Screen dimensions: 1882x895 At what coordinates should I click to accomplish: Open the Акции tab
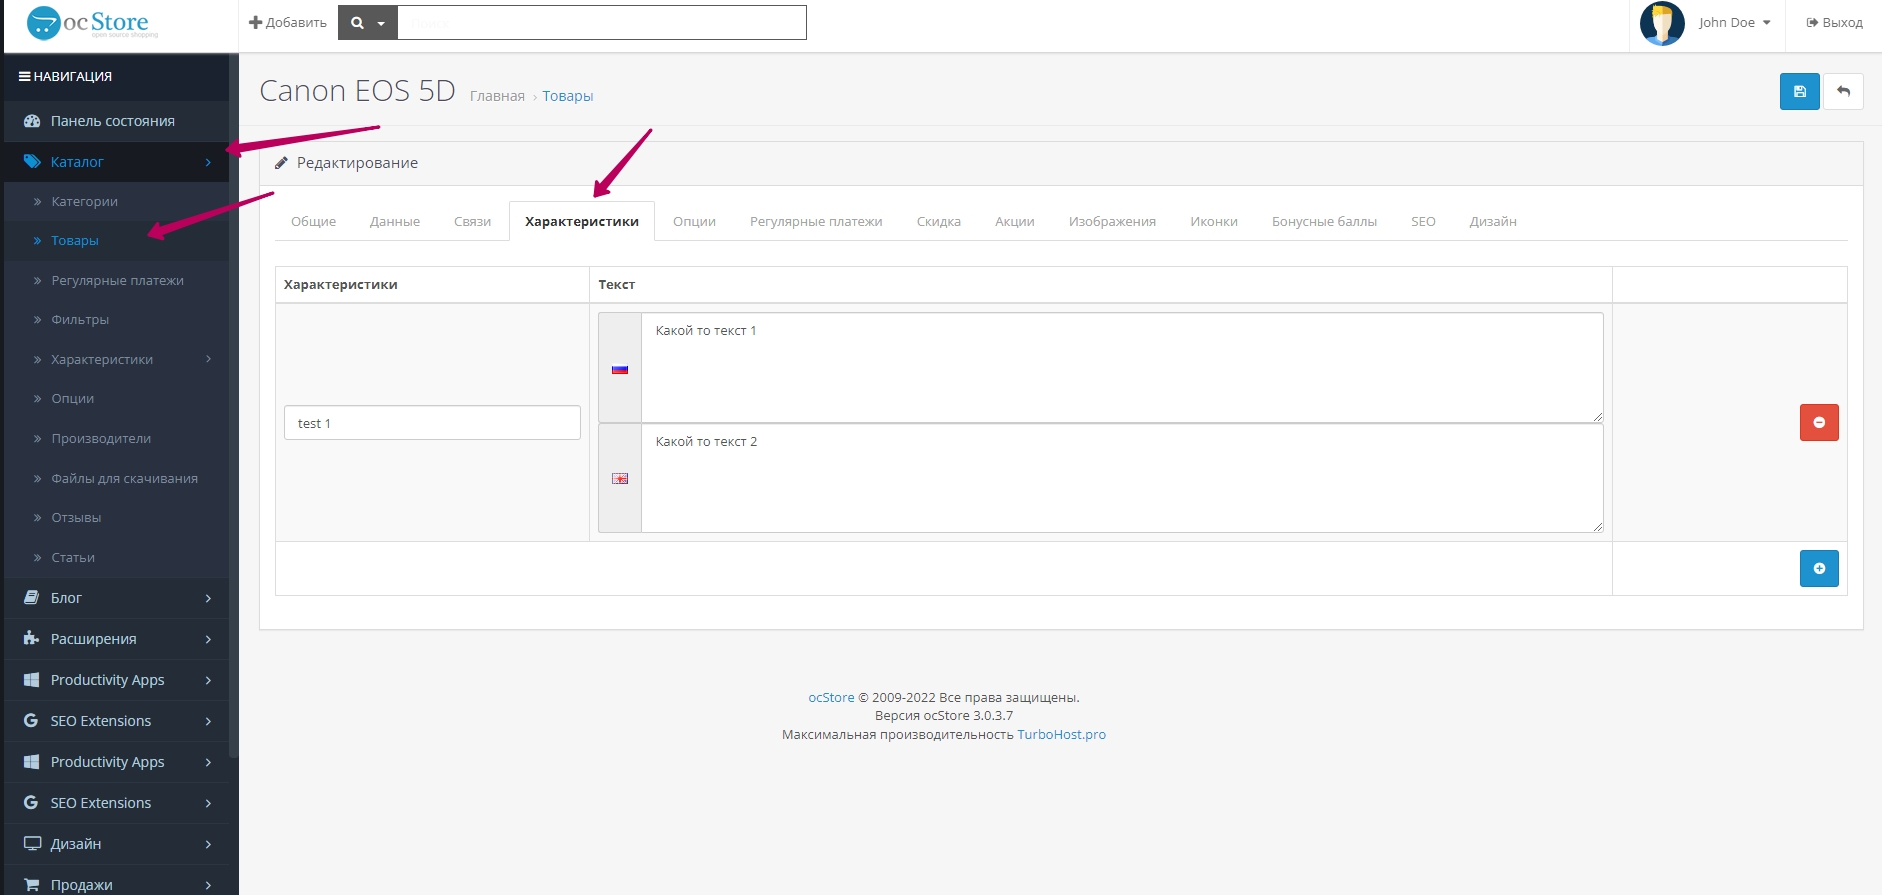pyautogui.click(x=1014, y=222)
